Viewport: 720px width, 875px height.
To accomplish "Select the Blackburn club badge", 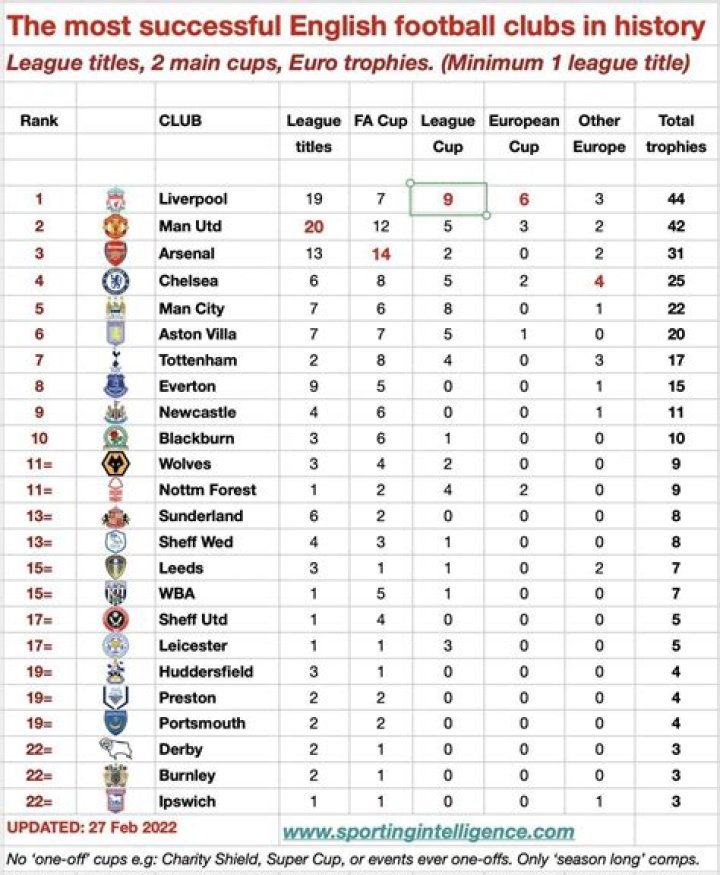I will click(116, 438).
